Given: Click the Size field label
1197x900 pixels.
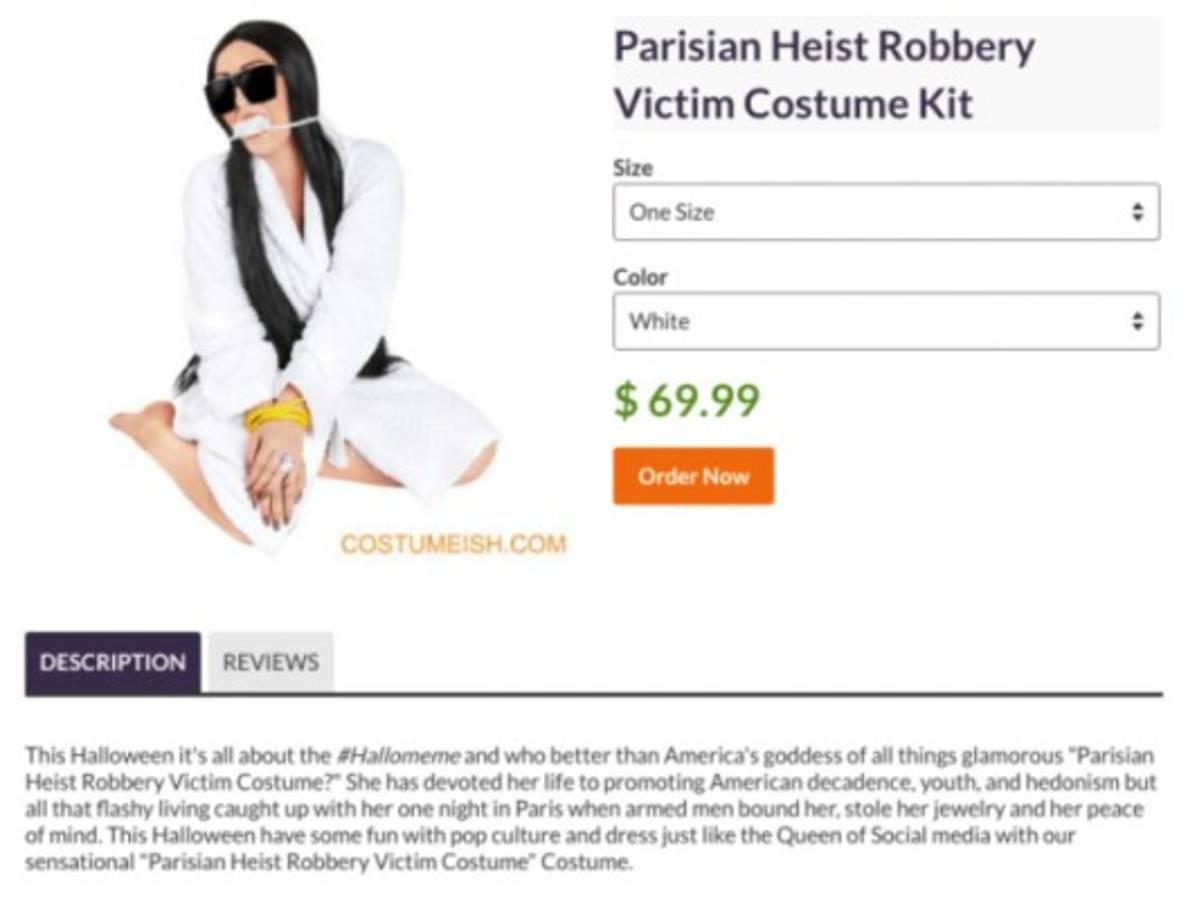Looking at the screenshot, I should click(x=633, y=168).
